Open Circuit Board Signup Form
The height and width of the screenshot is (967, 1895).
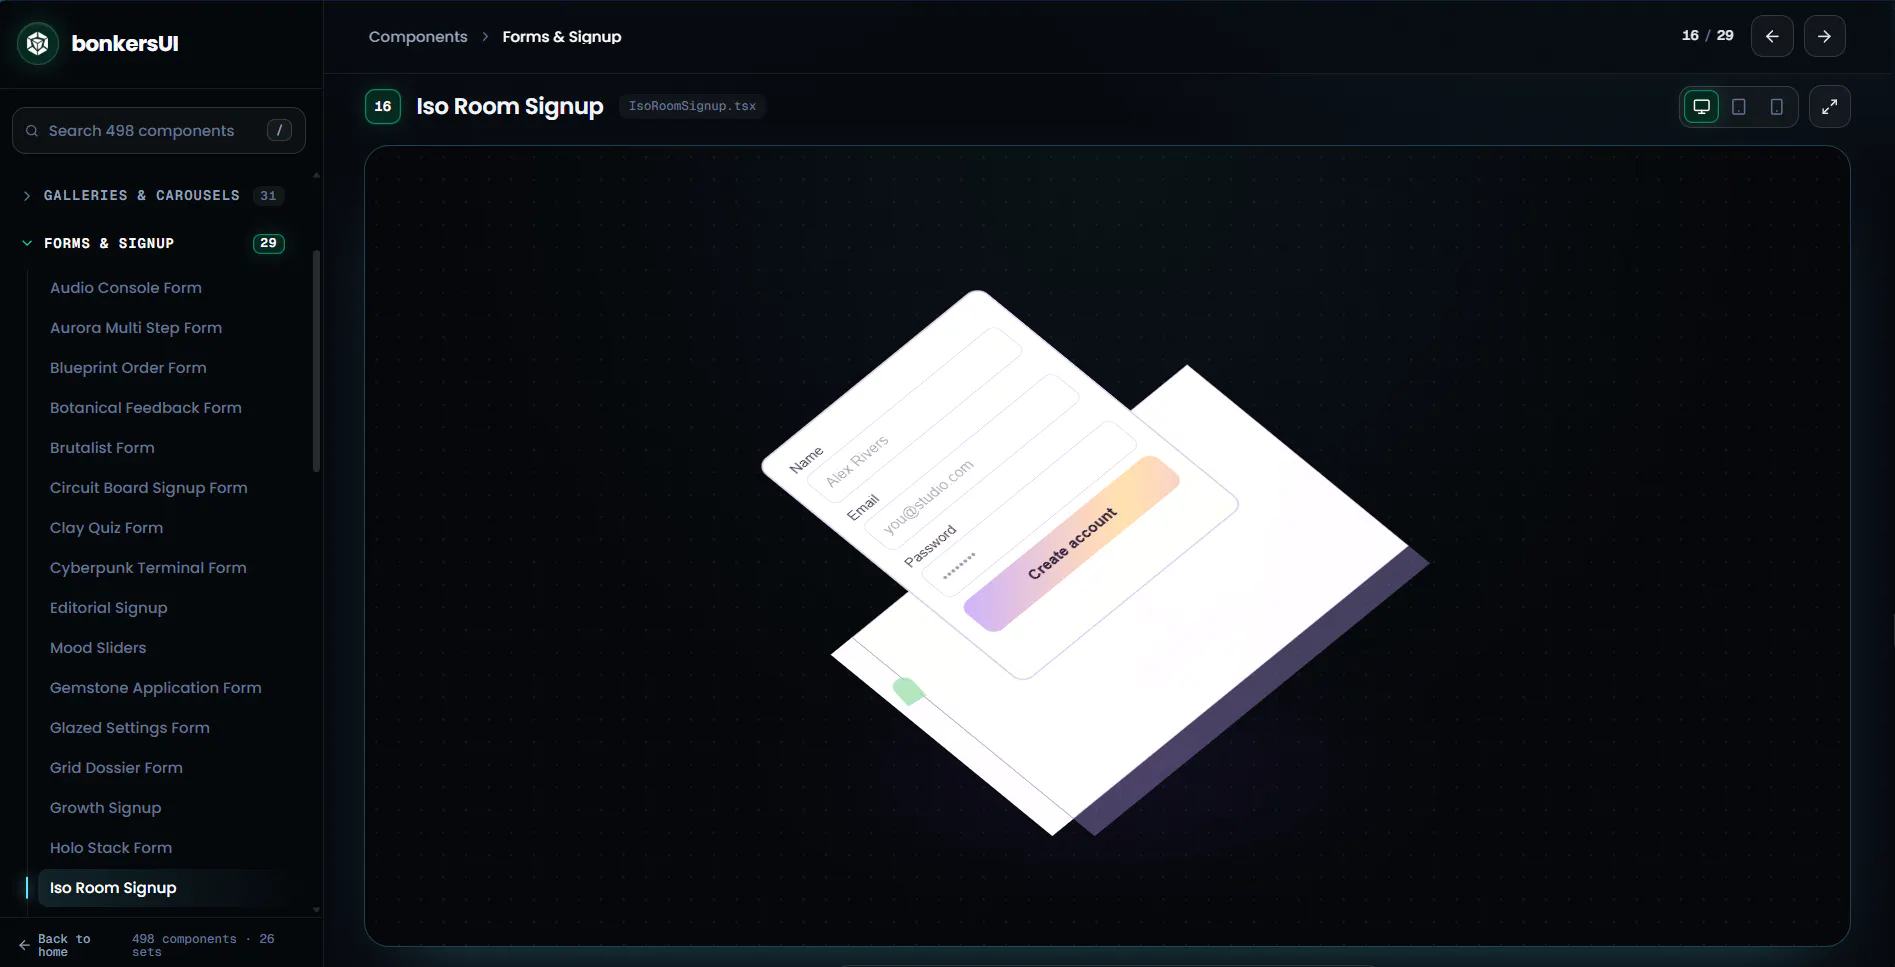[x=149, y=488]
